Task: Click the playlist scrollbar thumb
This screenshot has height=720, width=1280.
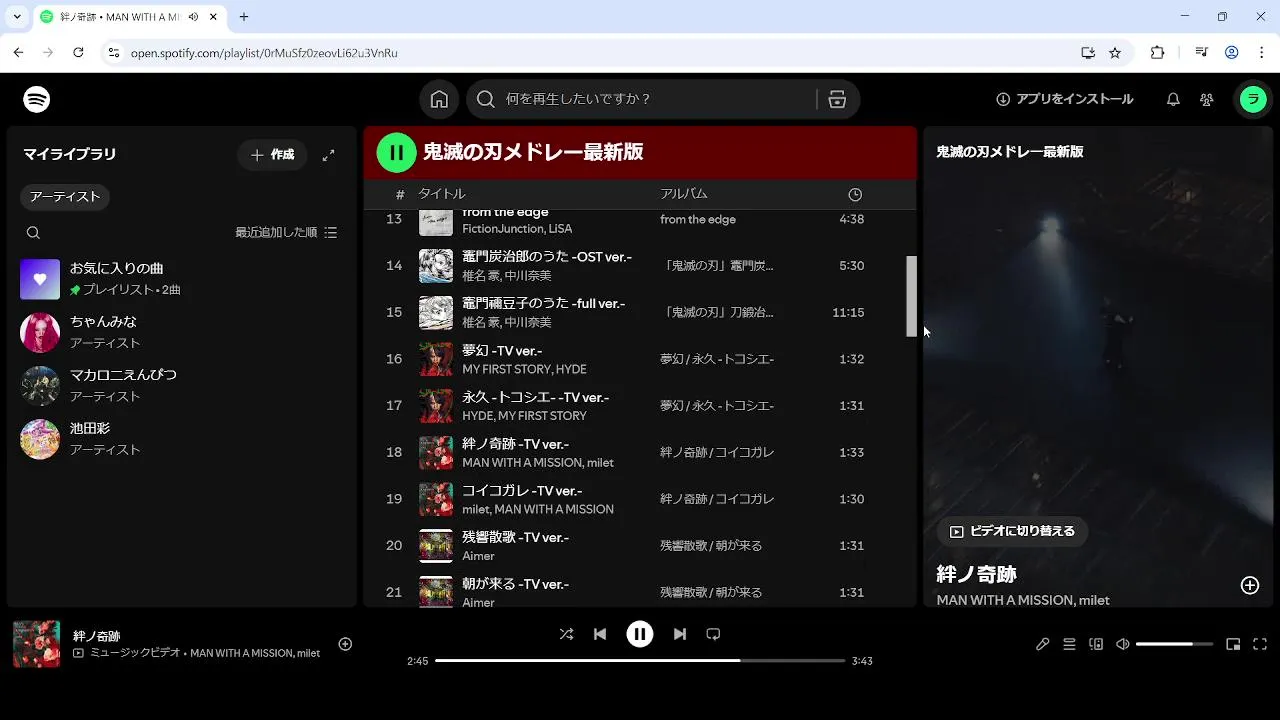Action: pos(911,296)
